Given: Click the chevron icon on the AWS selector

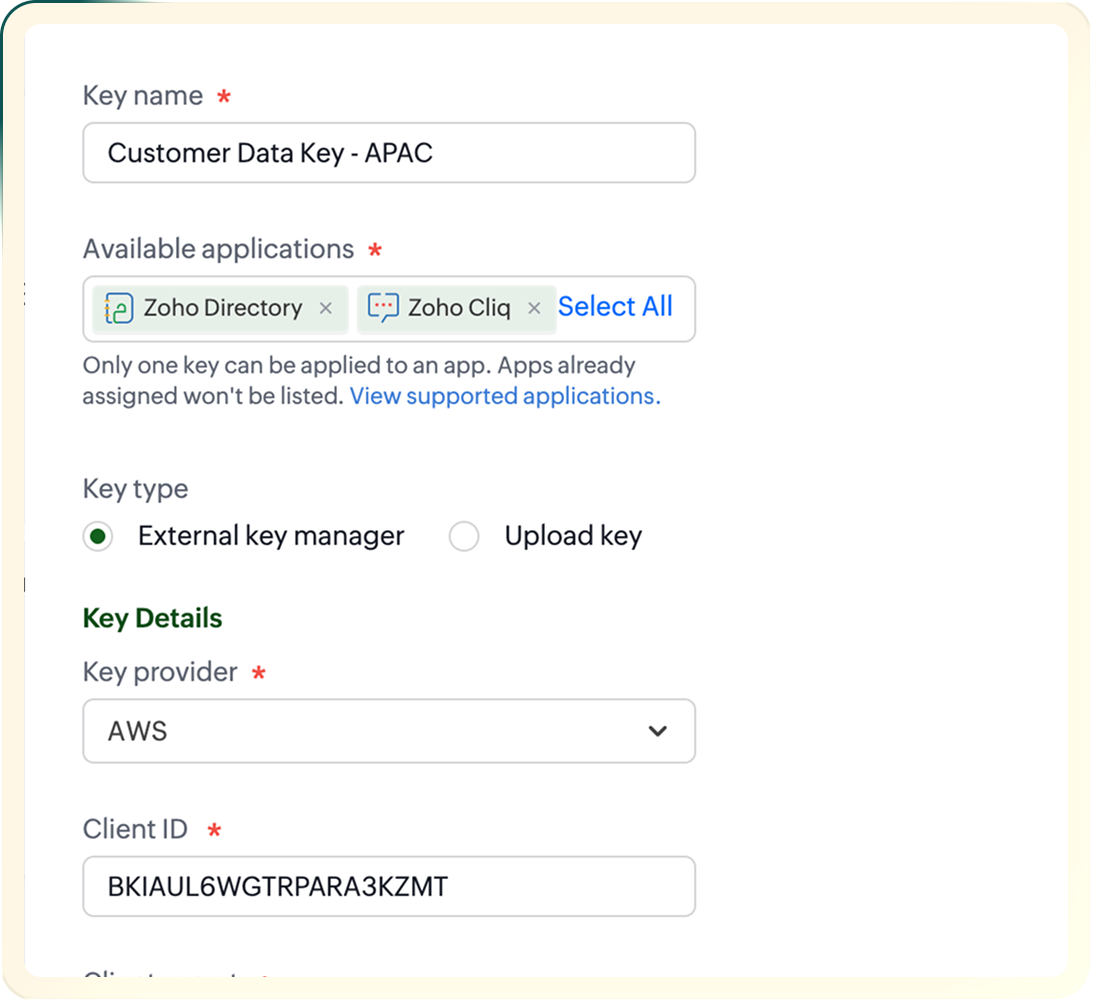Looking at the screenshot, I should tap(658, 731).
